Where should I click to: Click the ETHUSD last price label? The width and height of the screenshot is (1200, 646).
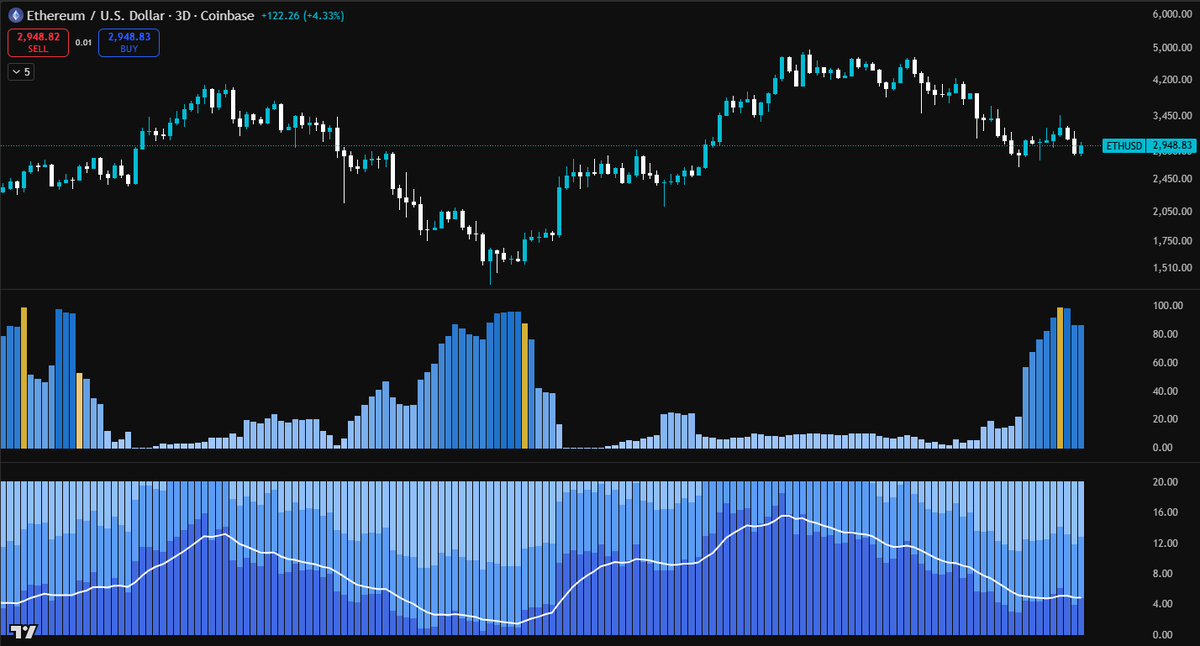pos(1149,146)
